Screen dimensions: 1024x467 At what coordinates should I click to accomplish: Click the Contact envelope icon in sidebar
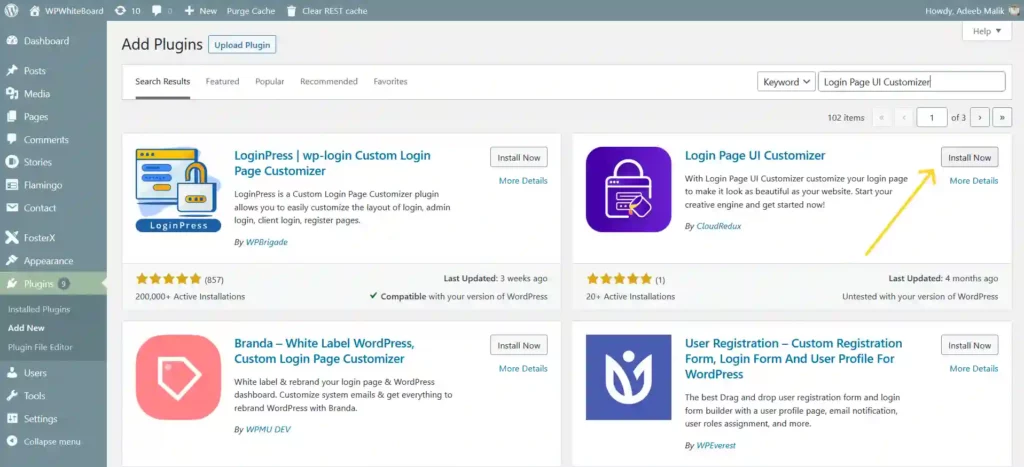pyautogui.click(x=11, y=208)
